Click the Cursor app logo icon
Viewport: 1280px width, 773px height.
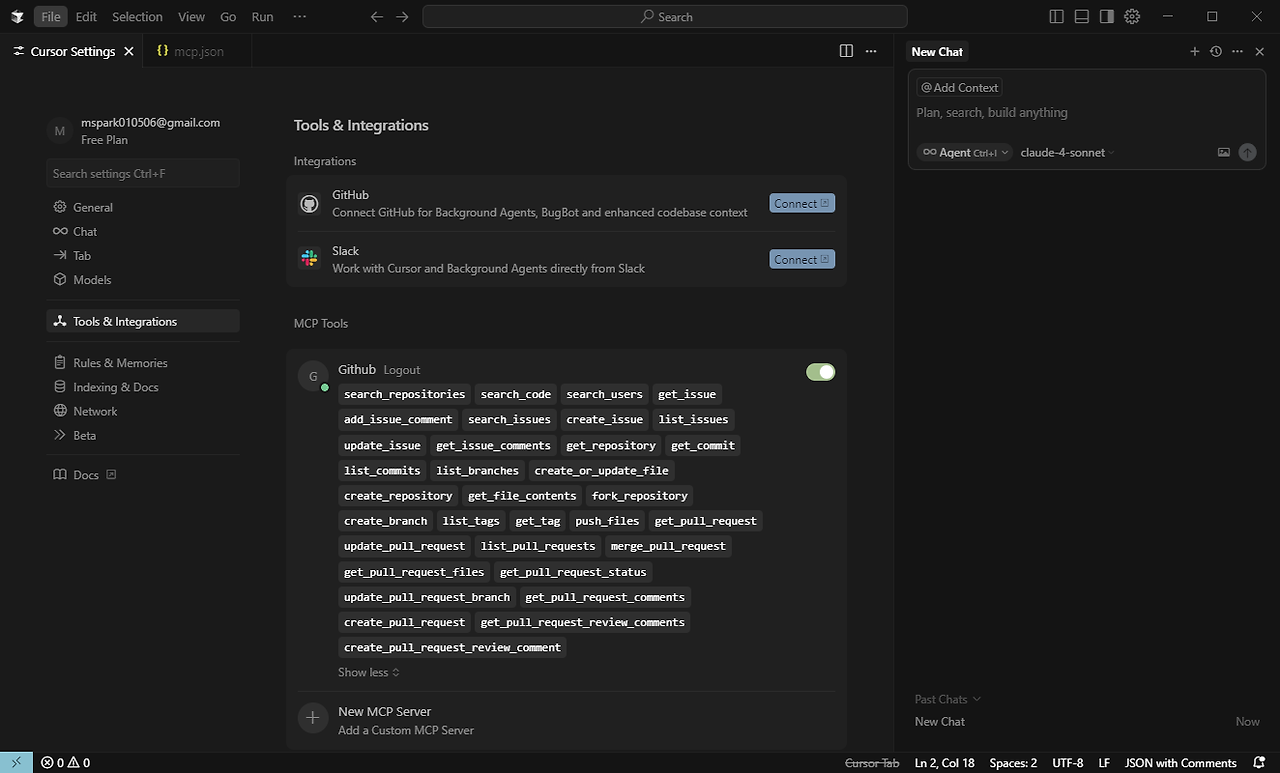[17, 17]
